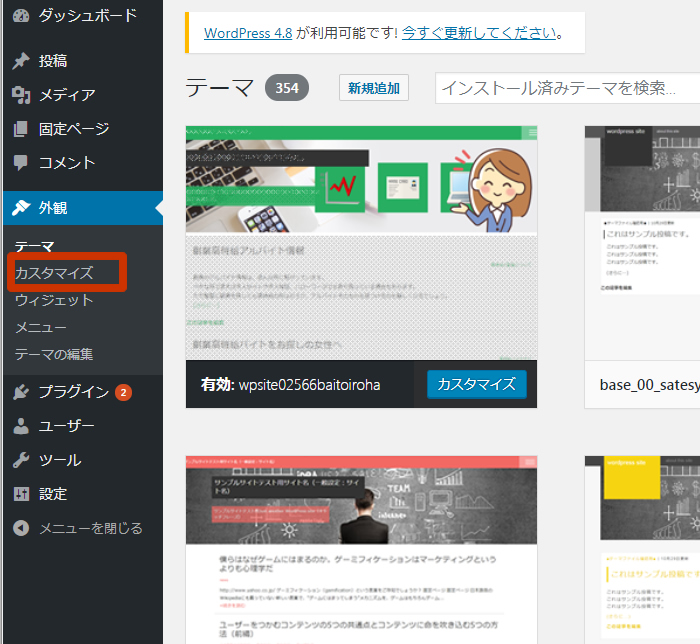Image resolution: width=700 pixels, height=644 pixels.
Task: Click the collapse arrow icon beside メニューを閉じる
Action: [21, 528]
